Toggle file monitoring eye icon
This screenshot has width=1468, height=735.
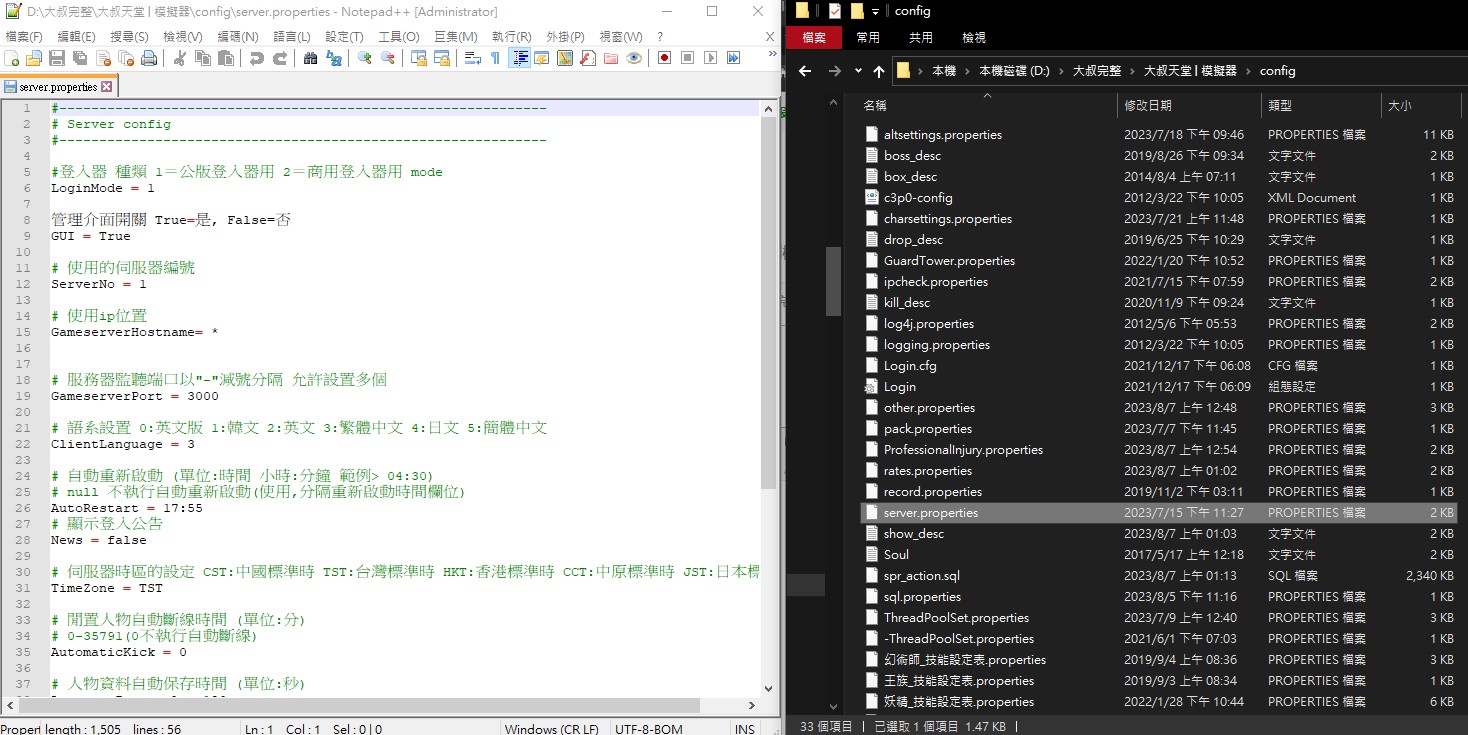pyautogui.click(x=634, y=58)
